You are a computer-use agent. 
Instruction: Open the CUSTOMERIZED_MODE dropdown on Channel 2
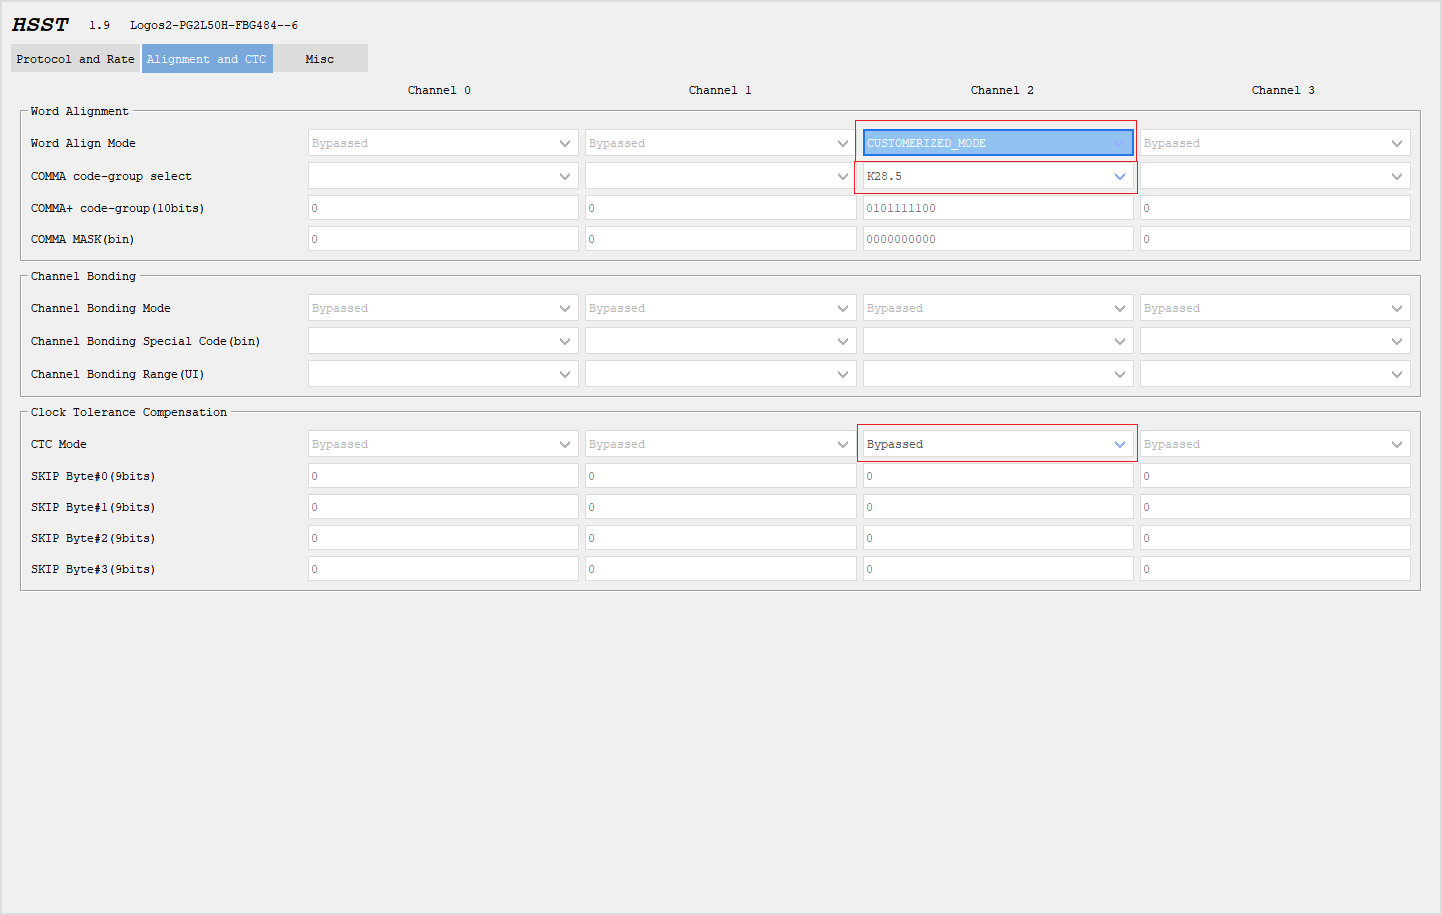[996, 142]
